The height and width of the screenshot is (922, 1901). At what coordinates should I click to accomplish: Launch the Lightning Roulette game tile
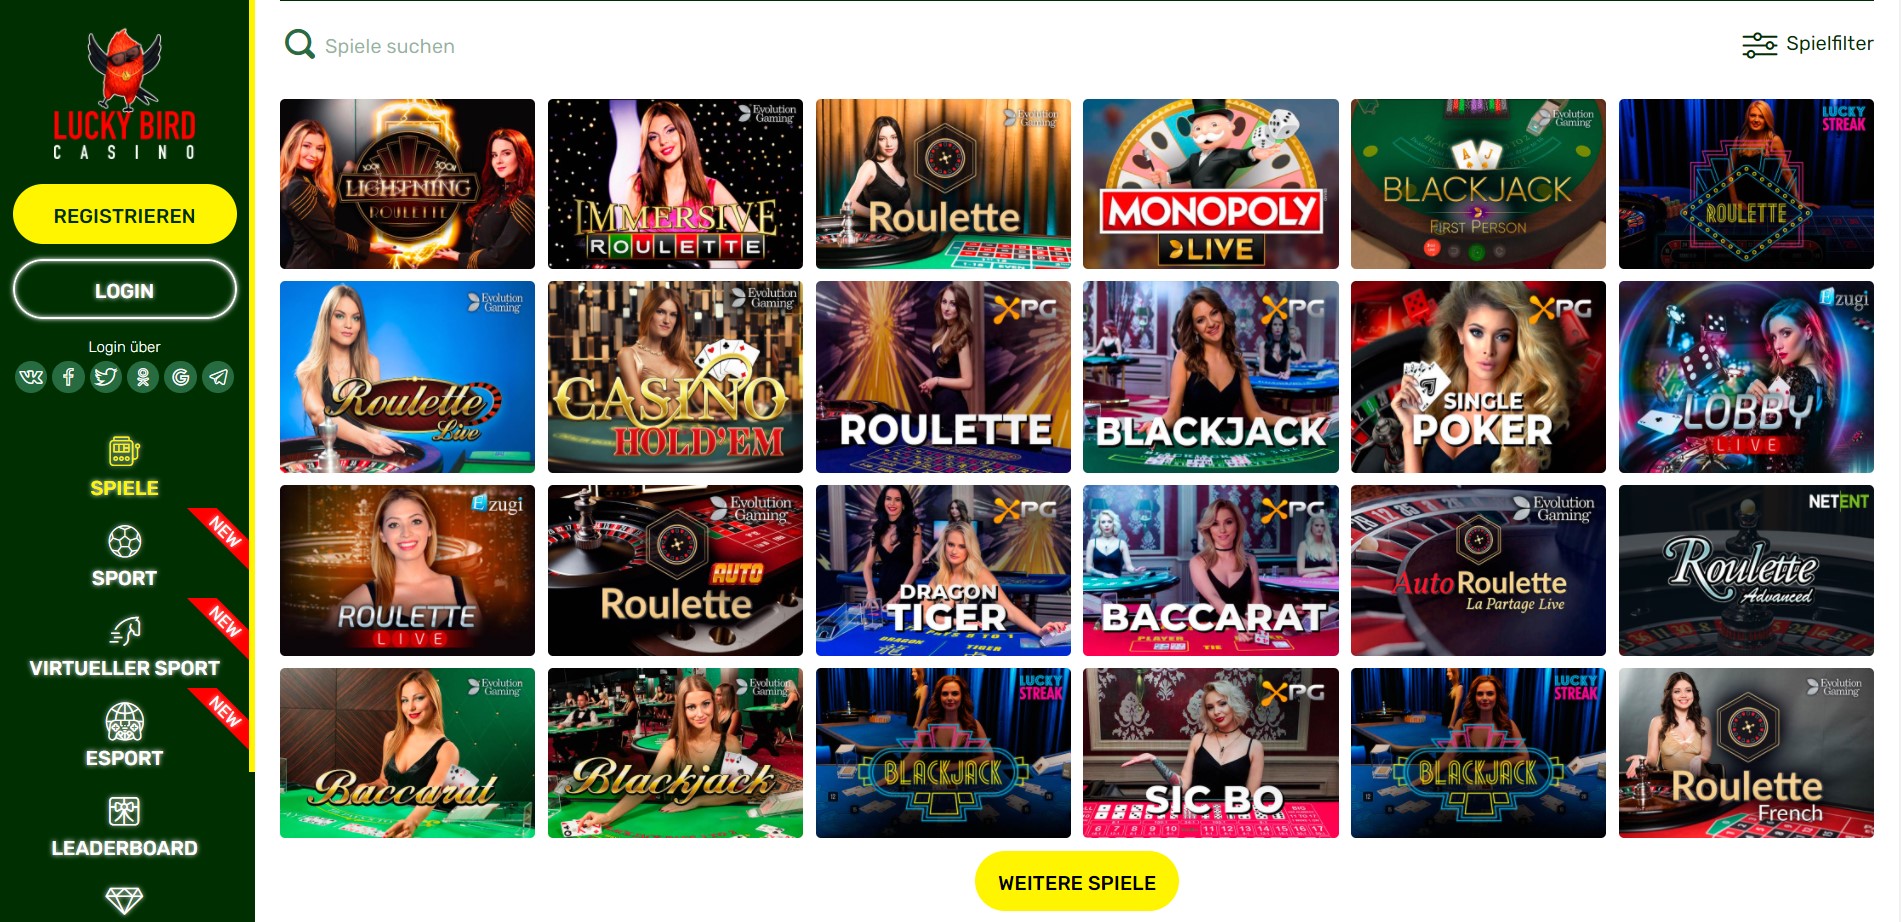pyautogui.click(x=407, y=184)
